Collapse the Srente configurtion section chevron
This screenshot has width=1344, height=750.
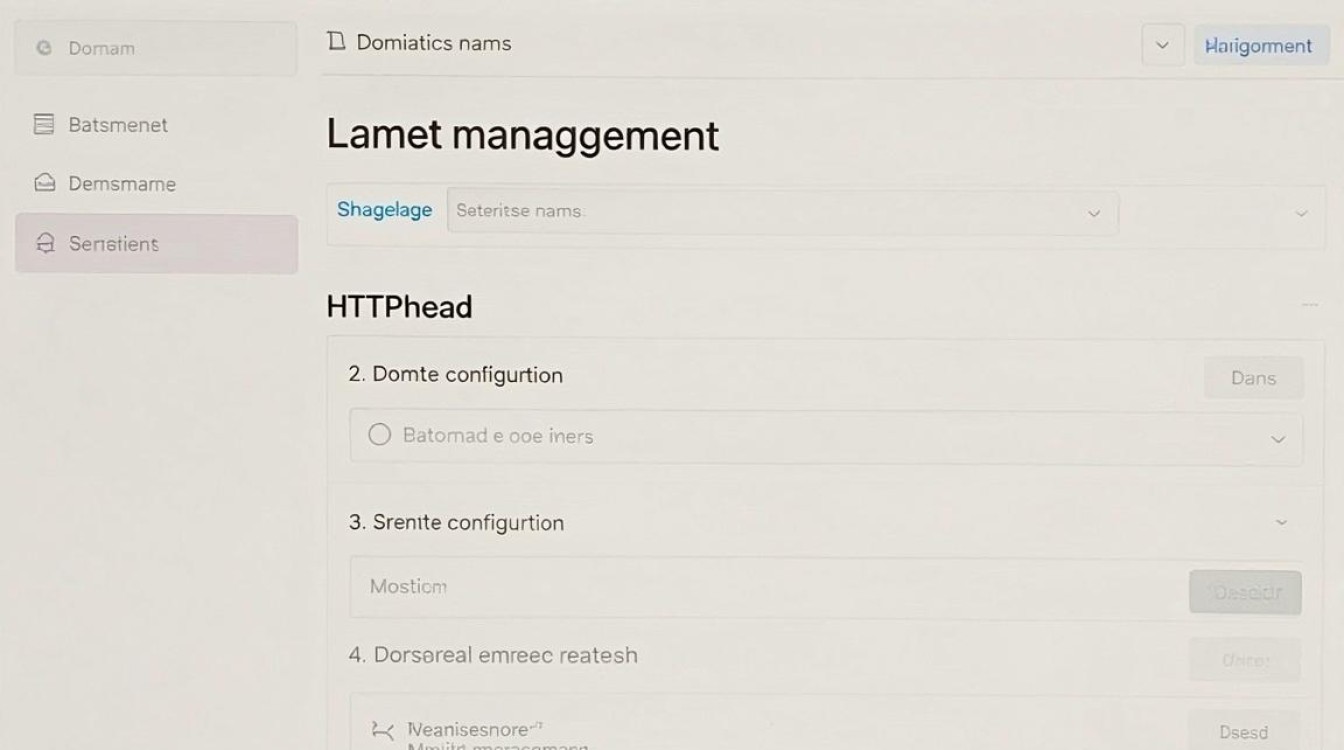coord(1281,522)
